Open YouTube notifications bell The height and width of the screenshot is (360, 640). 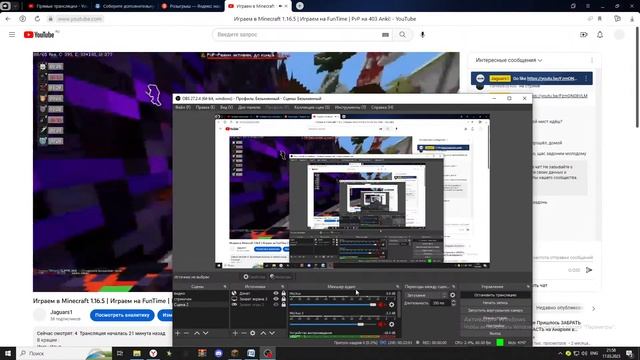[600, 35]
